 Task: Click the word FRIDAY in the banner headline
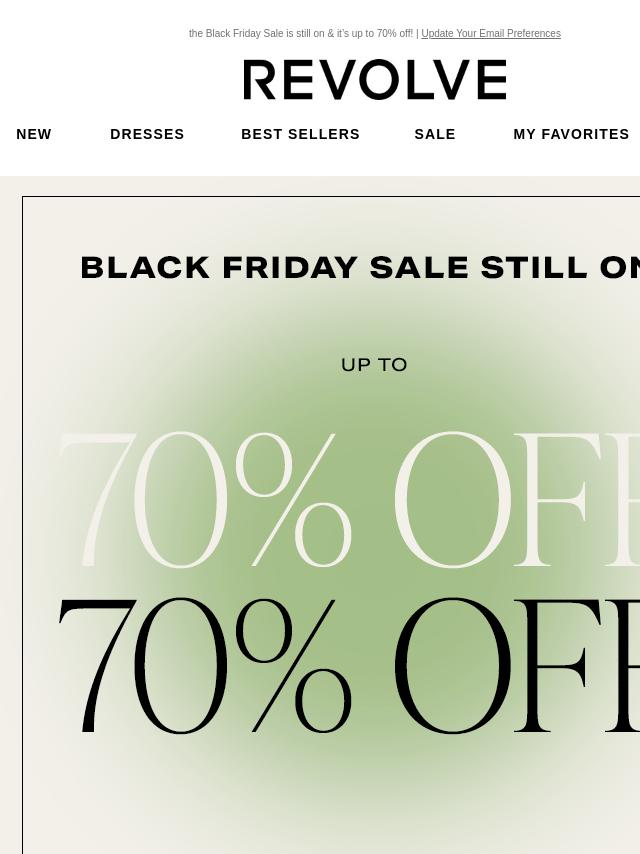pos(290,267)
